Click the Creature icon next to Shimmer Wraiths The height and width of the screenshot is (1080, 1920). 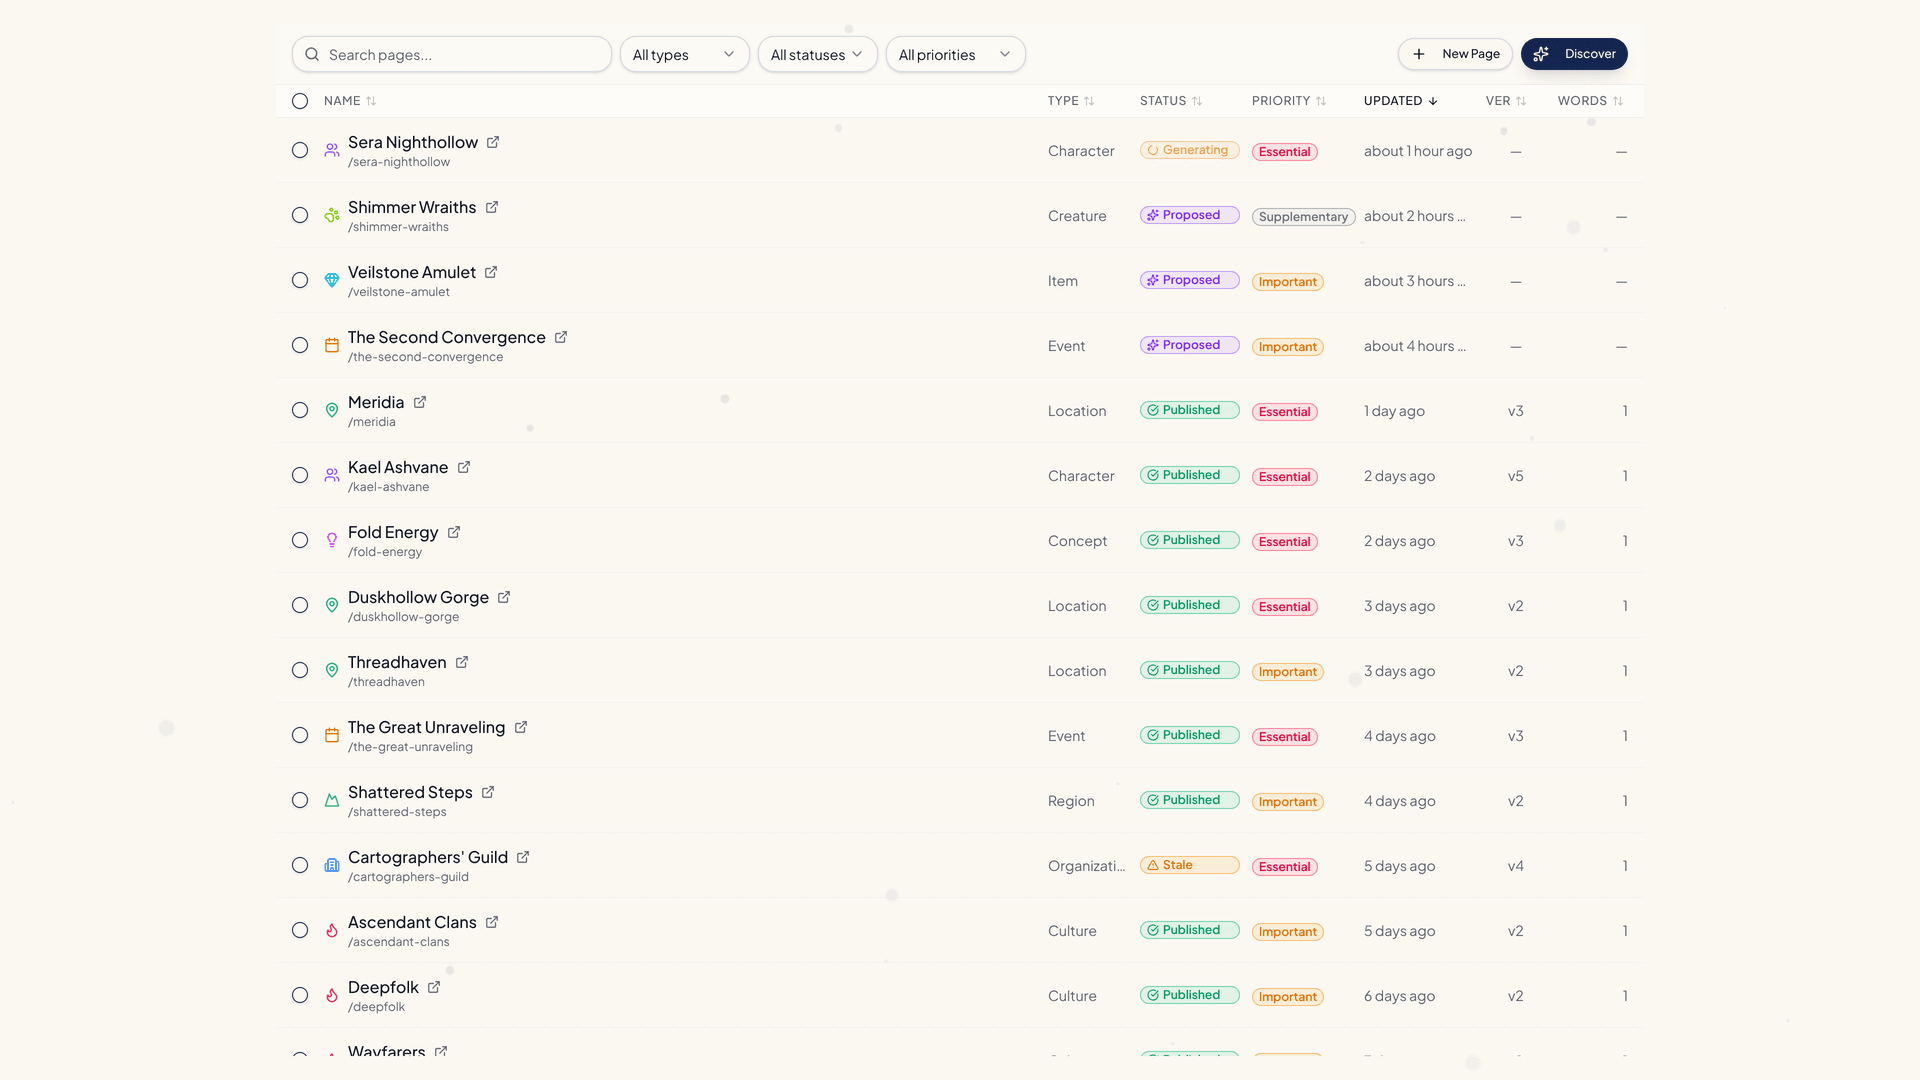[x=331, y=215]
